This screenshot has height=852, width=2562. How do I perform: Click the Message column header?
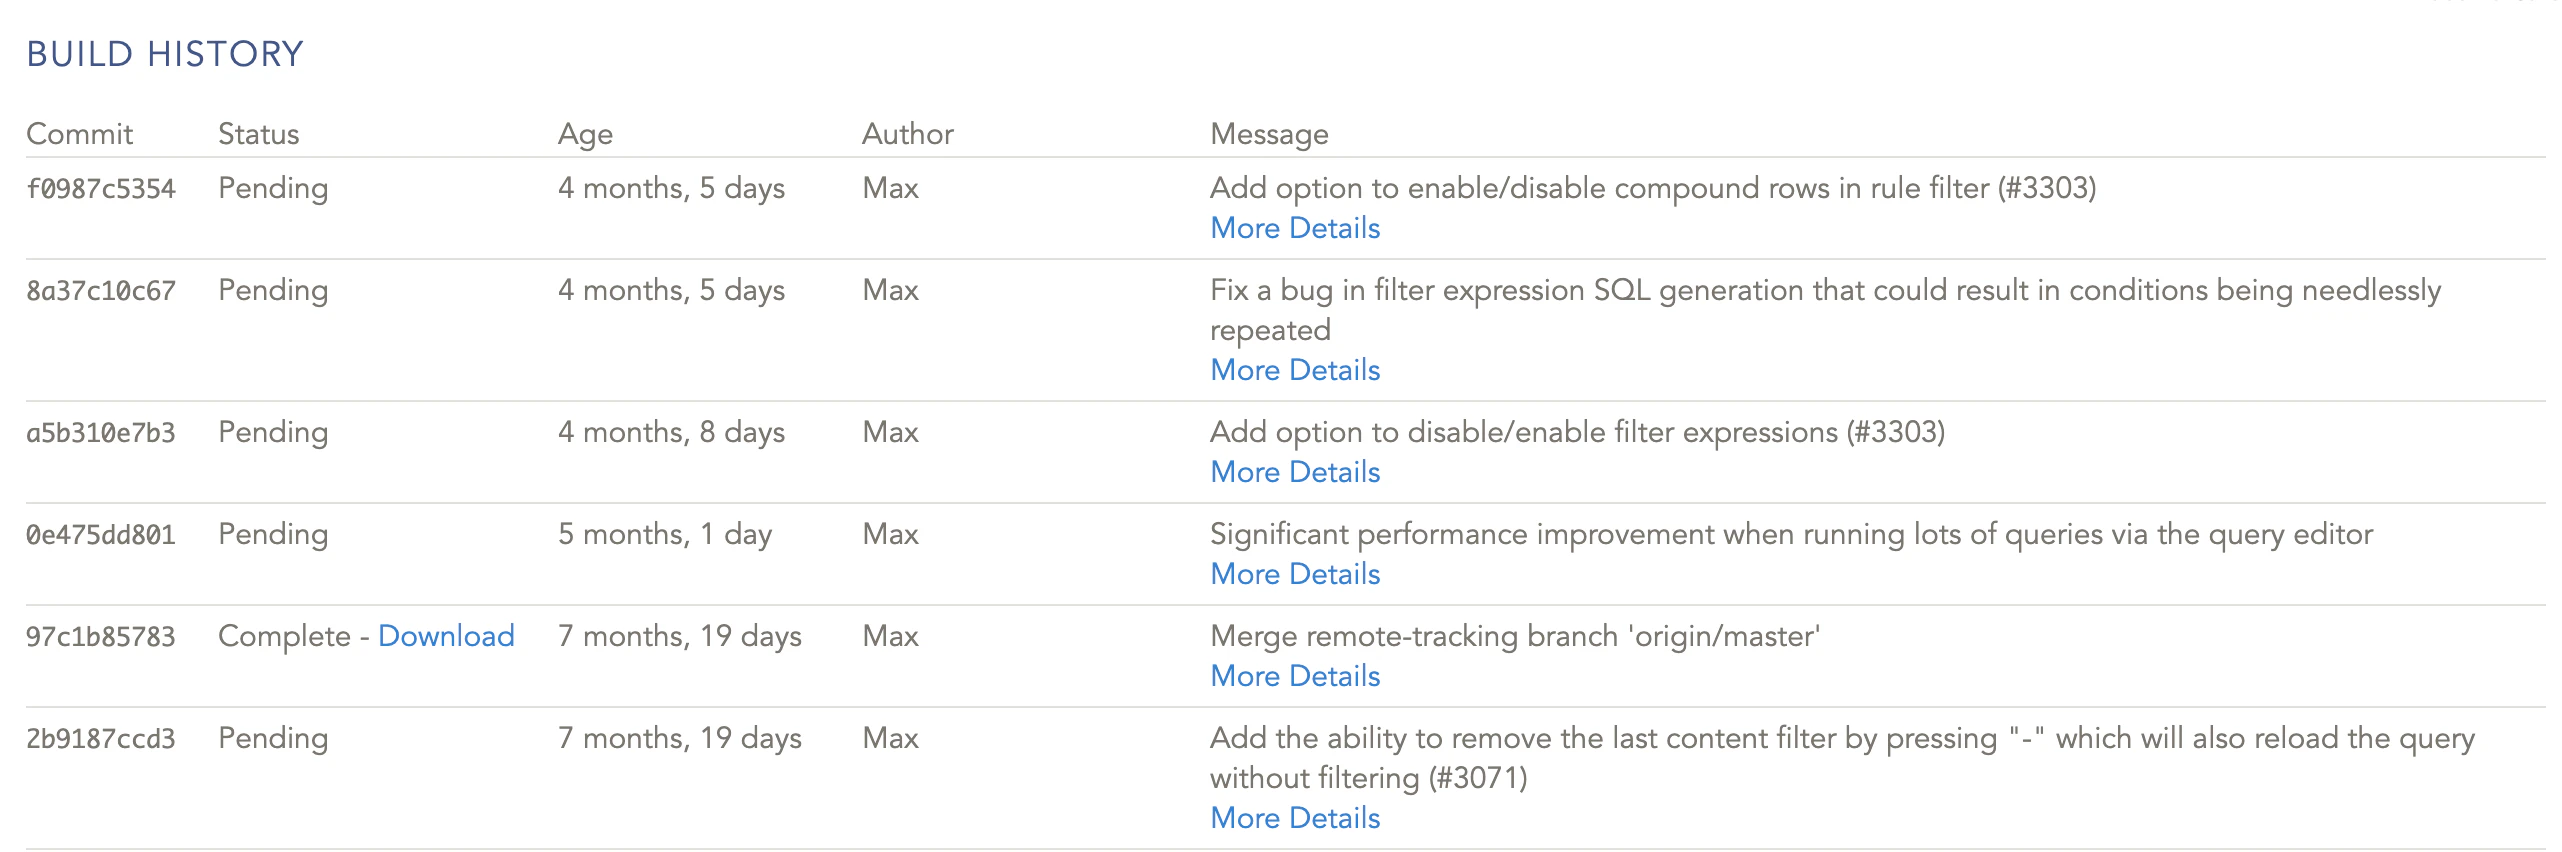[1269, 134]
